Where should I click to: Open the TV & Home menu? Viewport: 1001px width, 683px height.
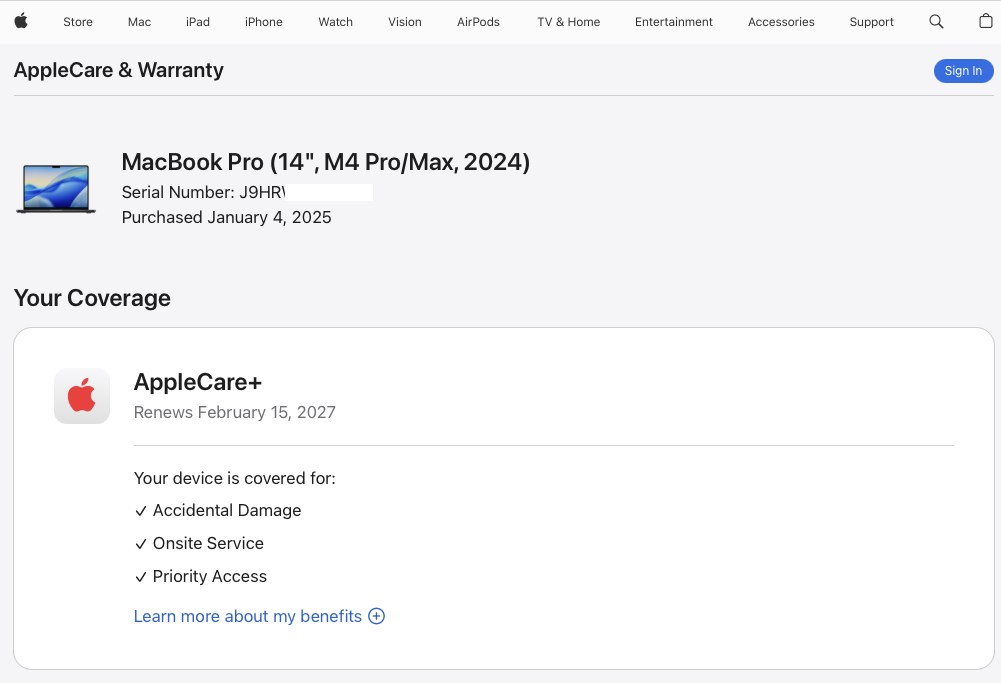568,22
